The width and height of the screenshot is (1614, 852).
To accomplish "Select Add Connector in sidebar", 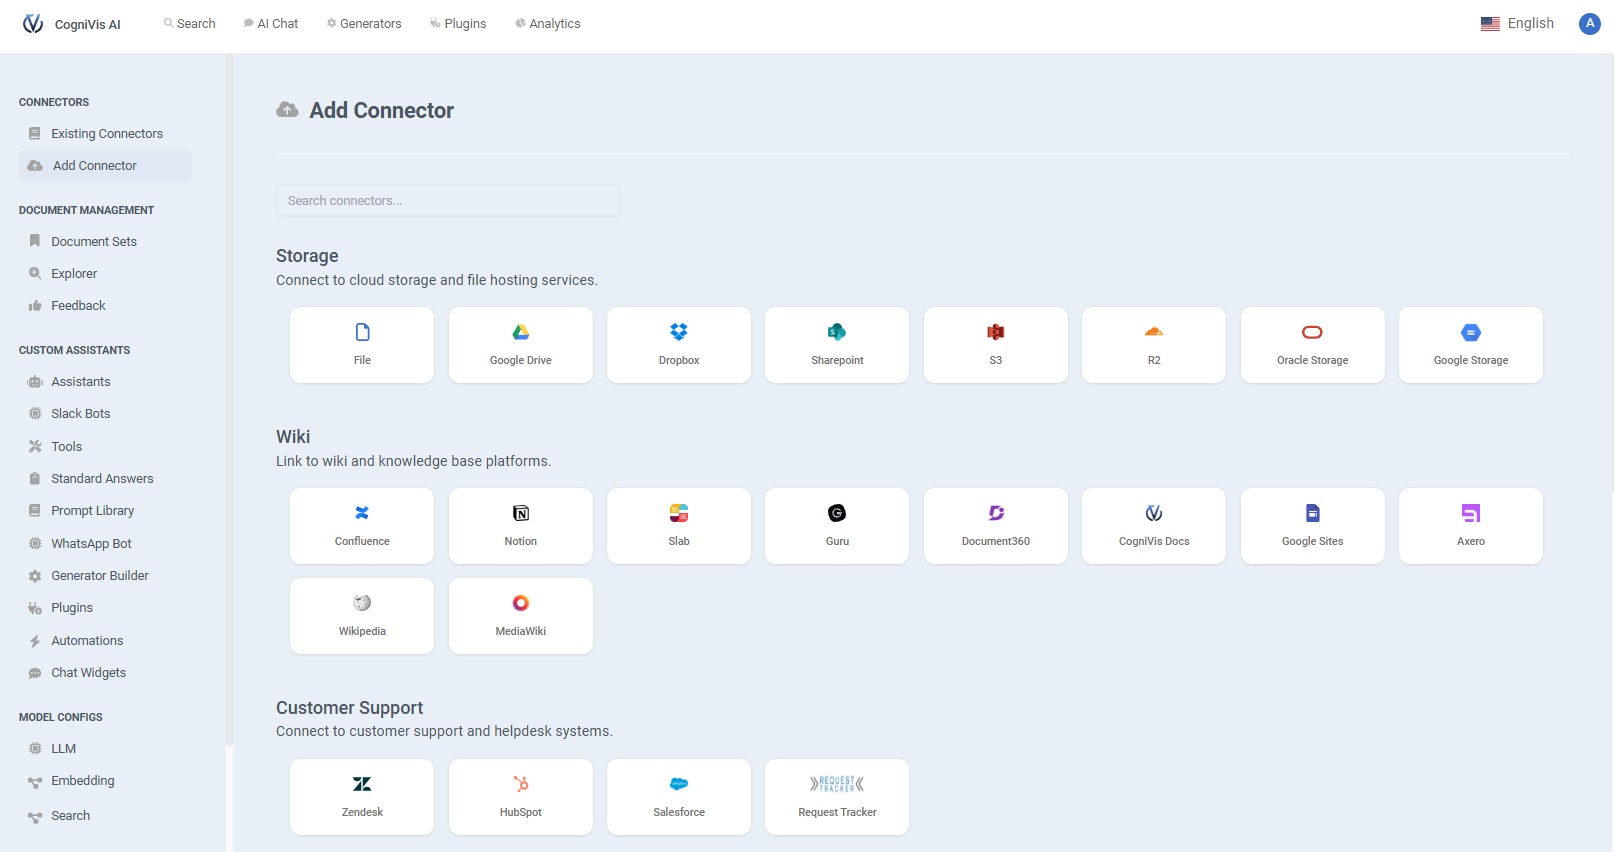I will [x=105, y=166].
